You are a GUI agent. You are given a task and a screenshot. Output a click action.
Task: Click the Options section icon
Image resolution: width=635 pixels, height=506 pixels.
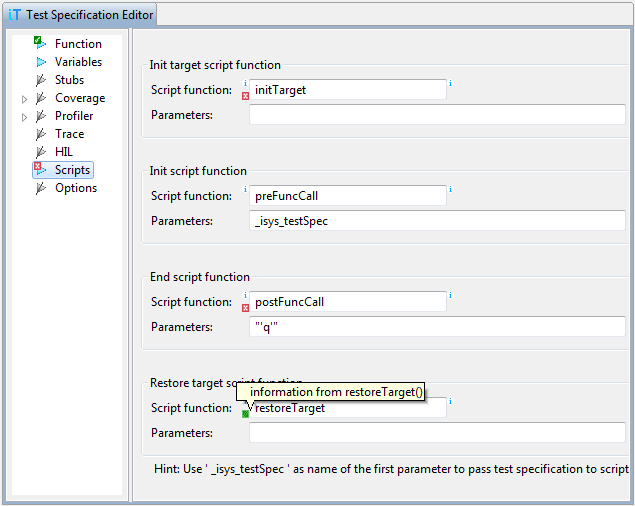tap(41, 188)
